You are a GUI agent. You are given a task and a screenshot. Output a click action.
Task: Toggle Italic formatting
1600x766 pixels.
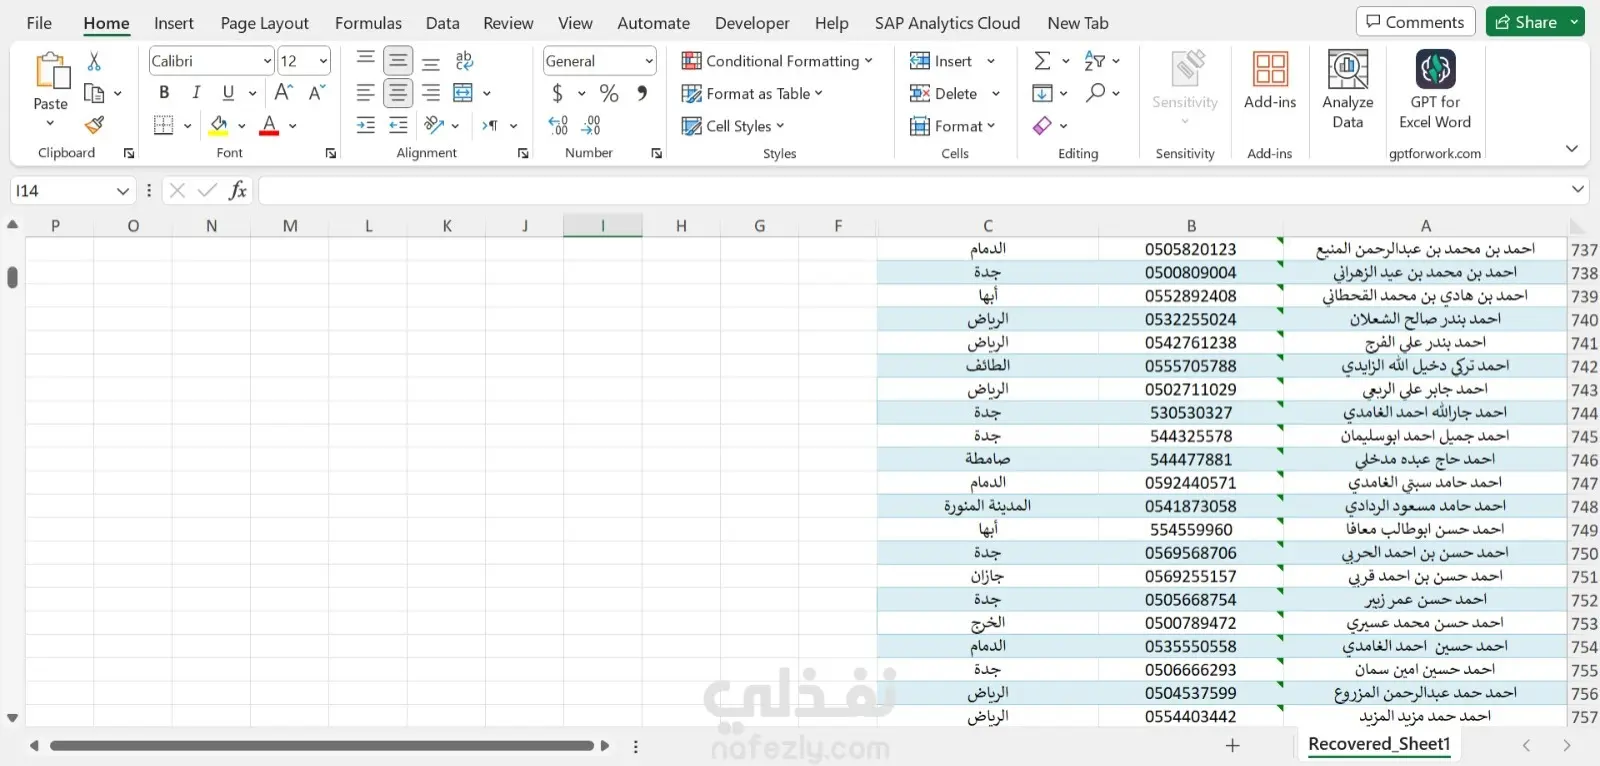tap(196, 93)
